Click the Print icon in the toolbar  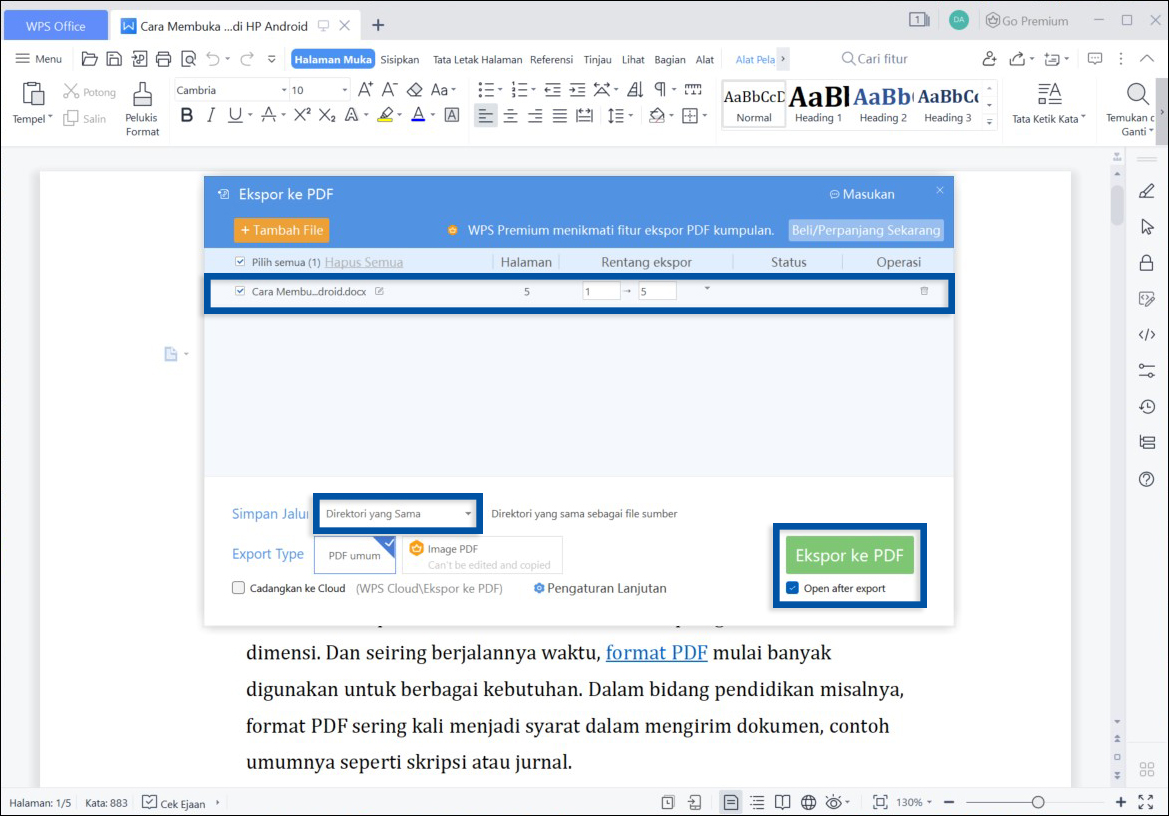tap(163, 59)
